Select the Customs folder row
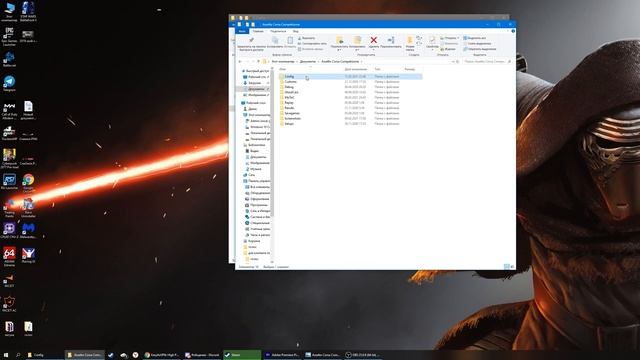This screenshot has width=640, height=360. click(x=350, y=82)
